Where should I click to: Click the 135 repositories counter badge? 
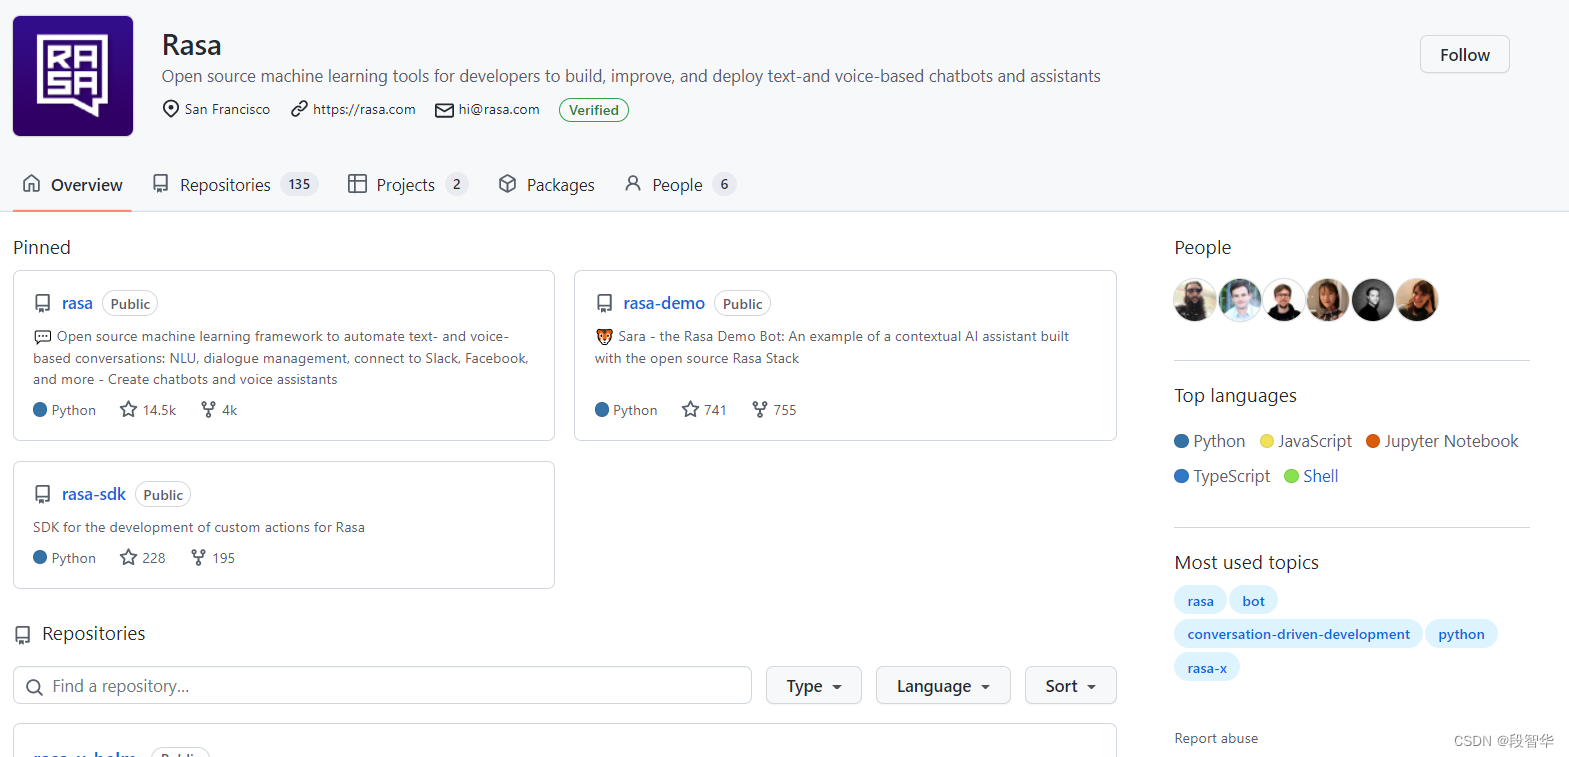[299, 184]
